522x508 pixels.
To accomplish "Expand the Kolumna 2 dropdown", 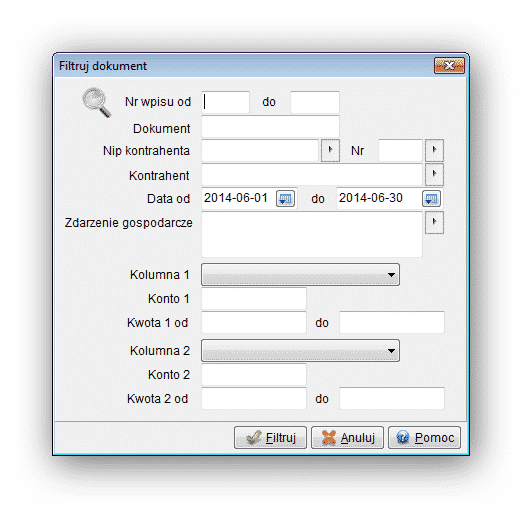I will [x=300, y=351].
